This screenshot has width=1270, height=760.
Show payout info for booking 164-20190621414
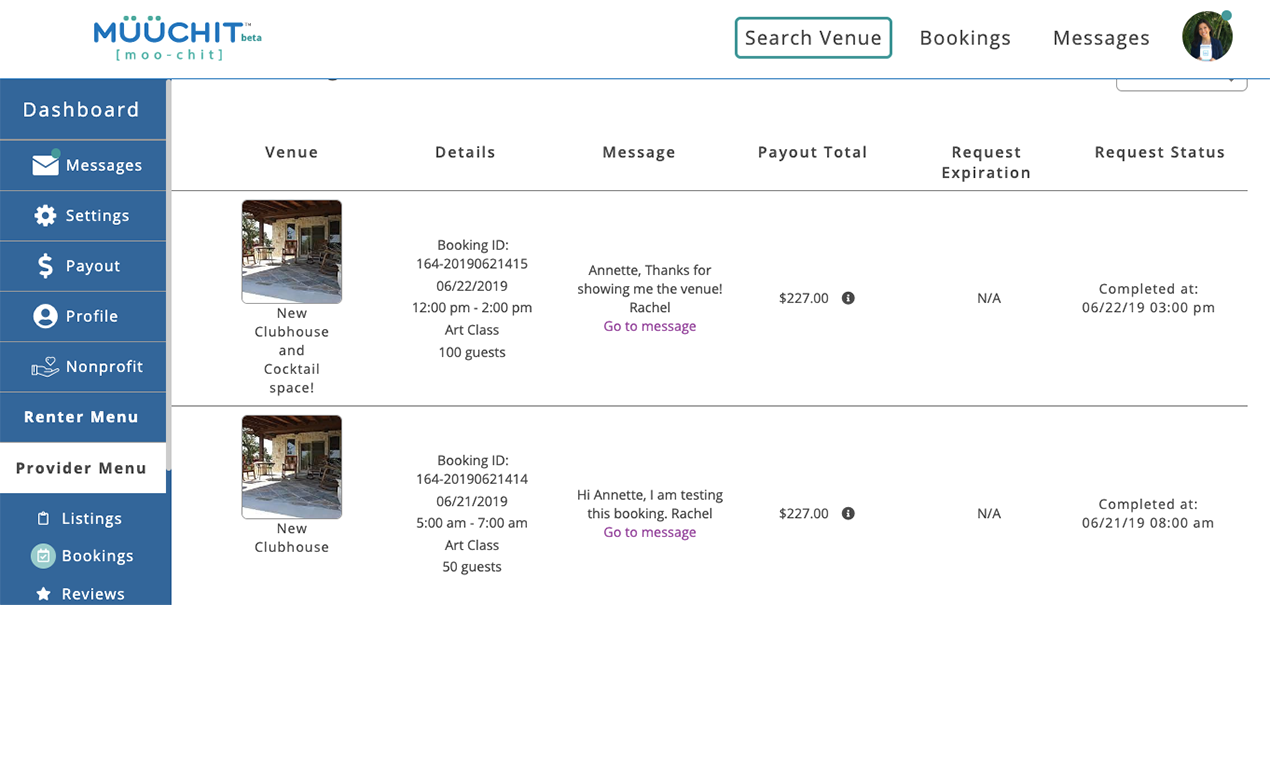(848, 513)
